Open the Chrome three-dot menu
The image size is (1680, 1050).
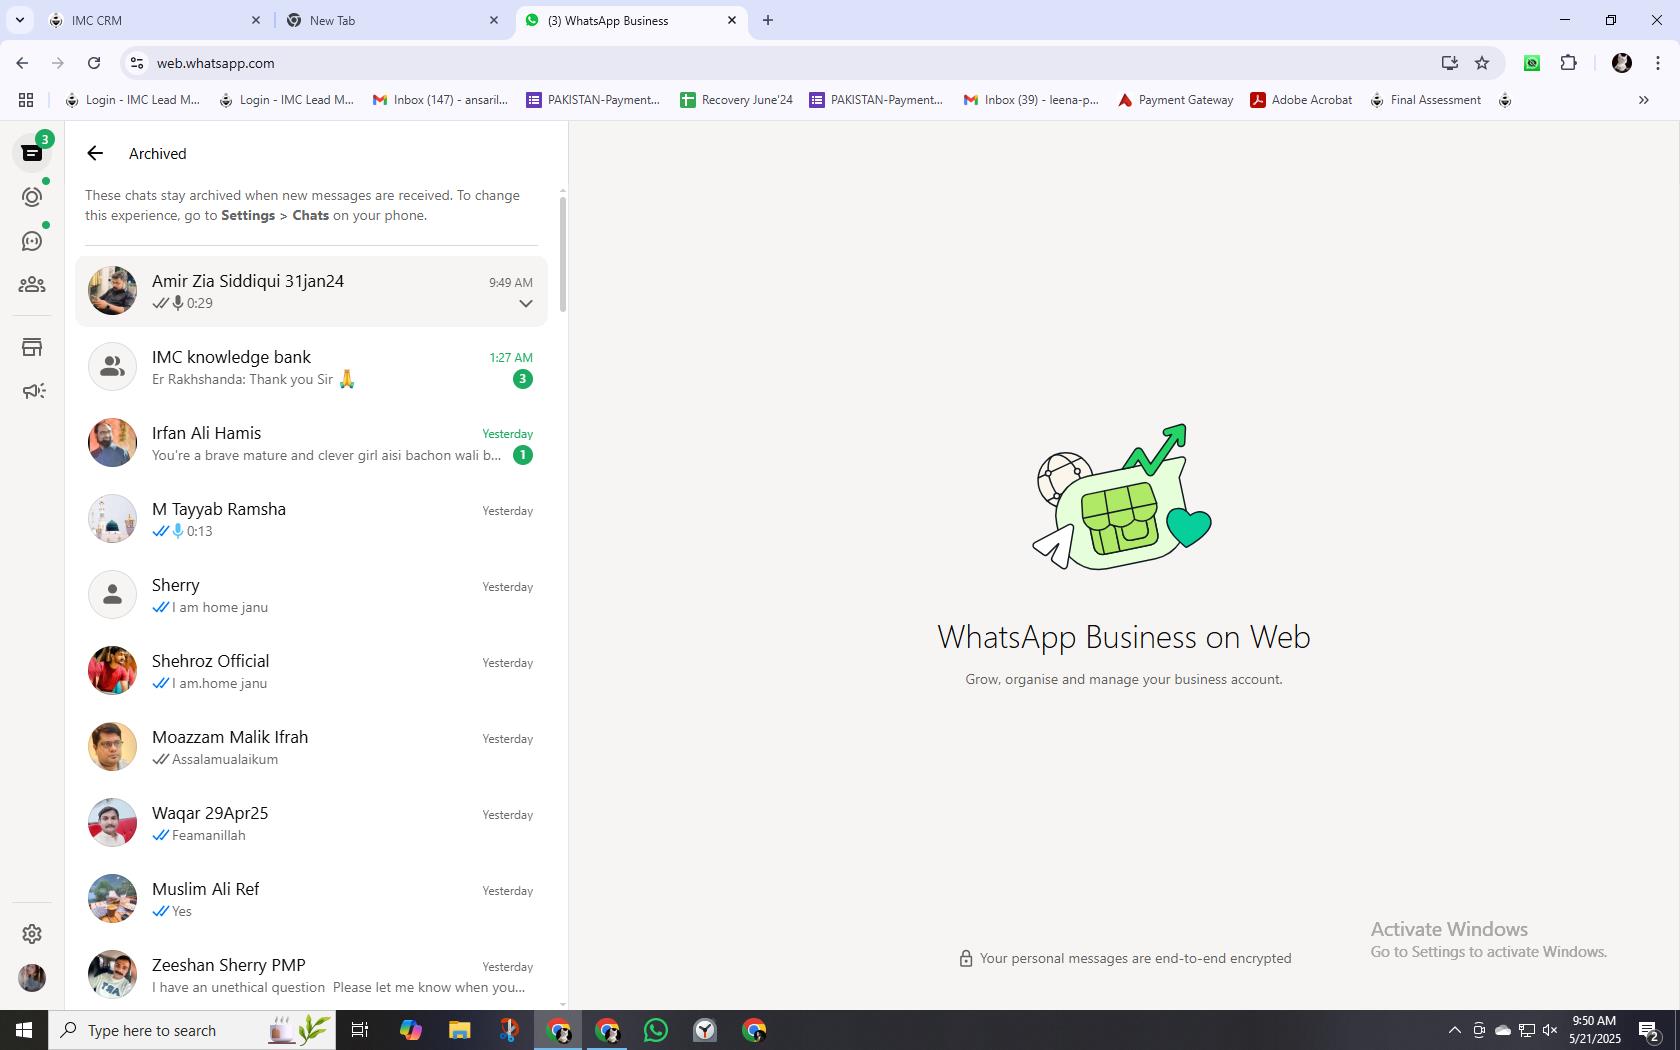point(1658,63)
